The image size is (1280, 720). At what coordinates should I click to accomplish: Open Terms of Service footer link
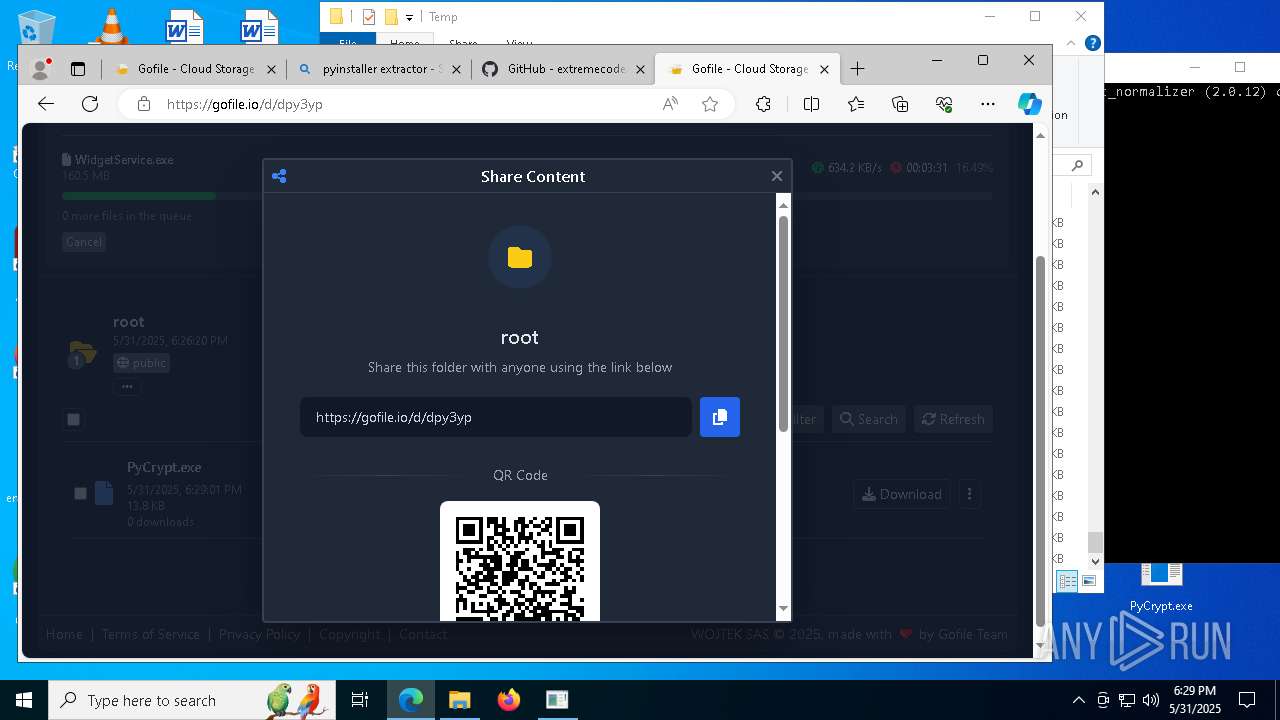(150, 634)
